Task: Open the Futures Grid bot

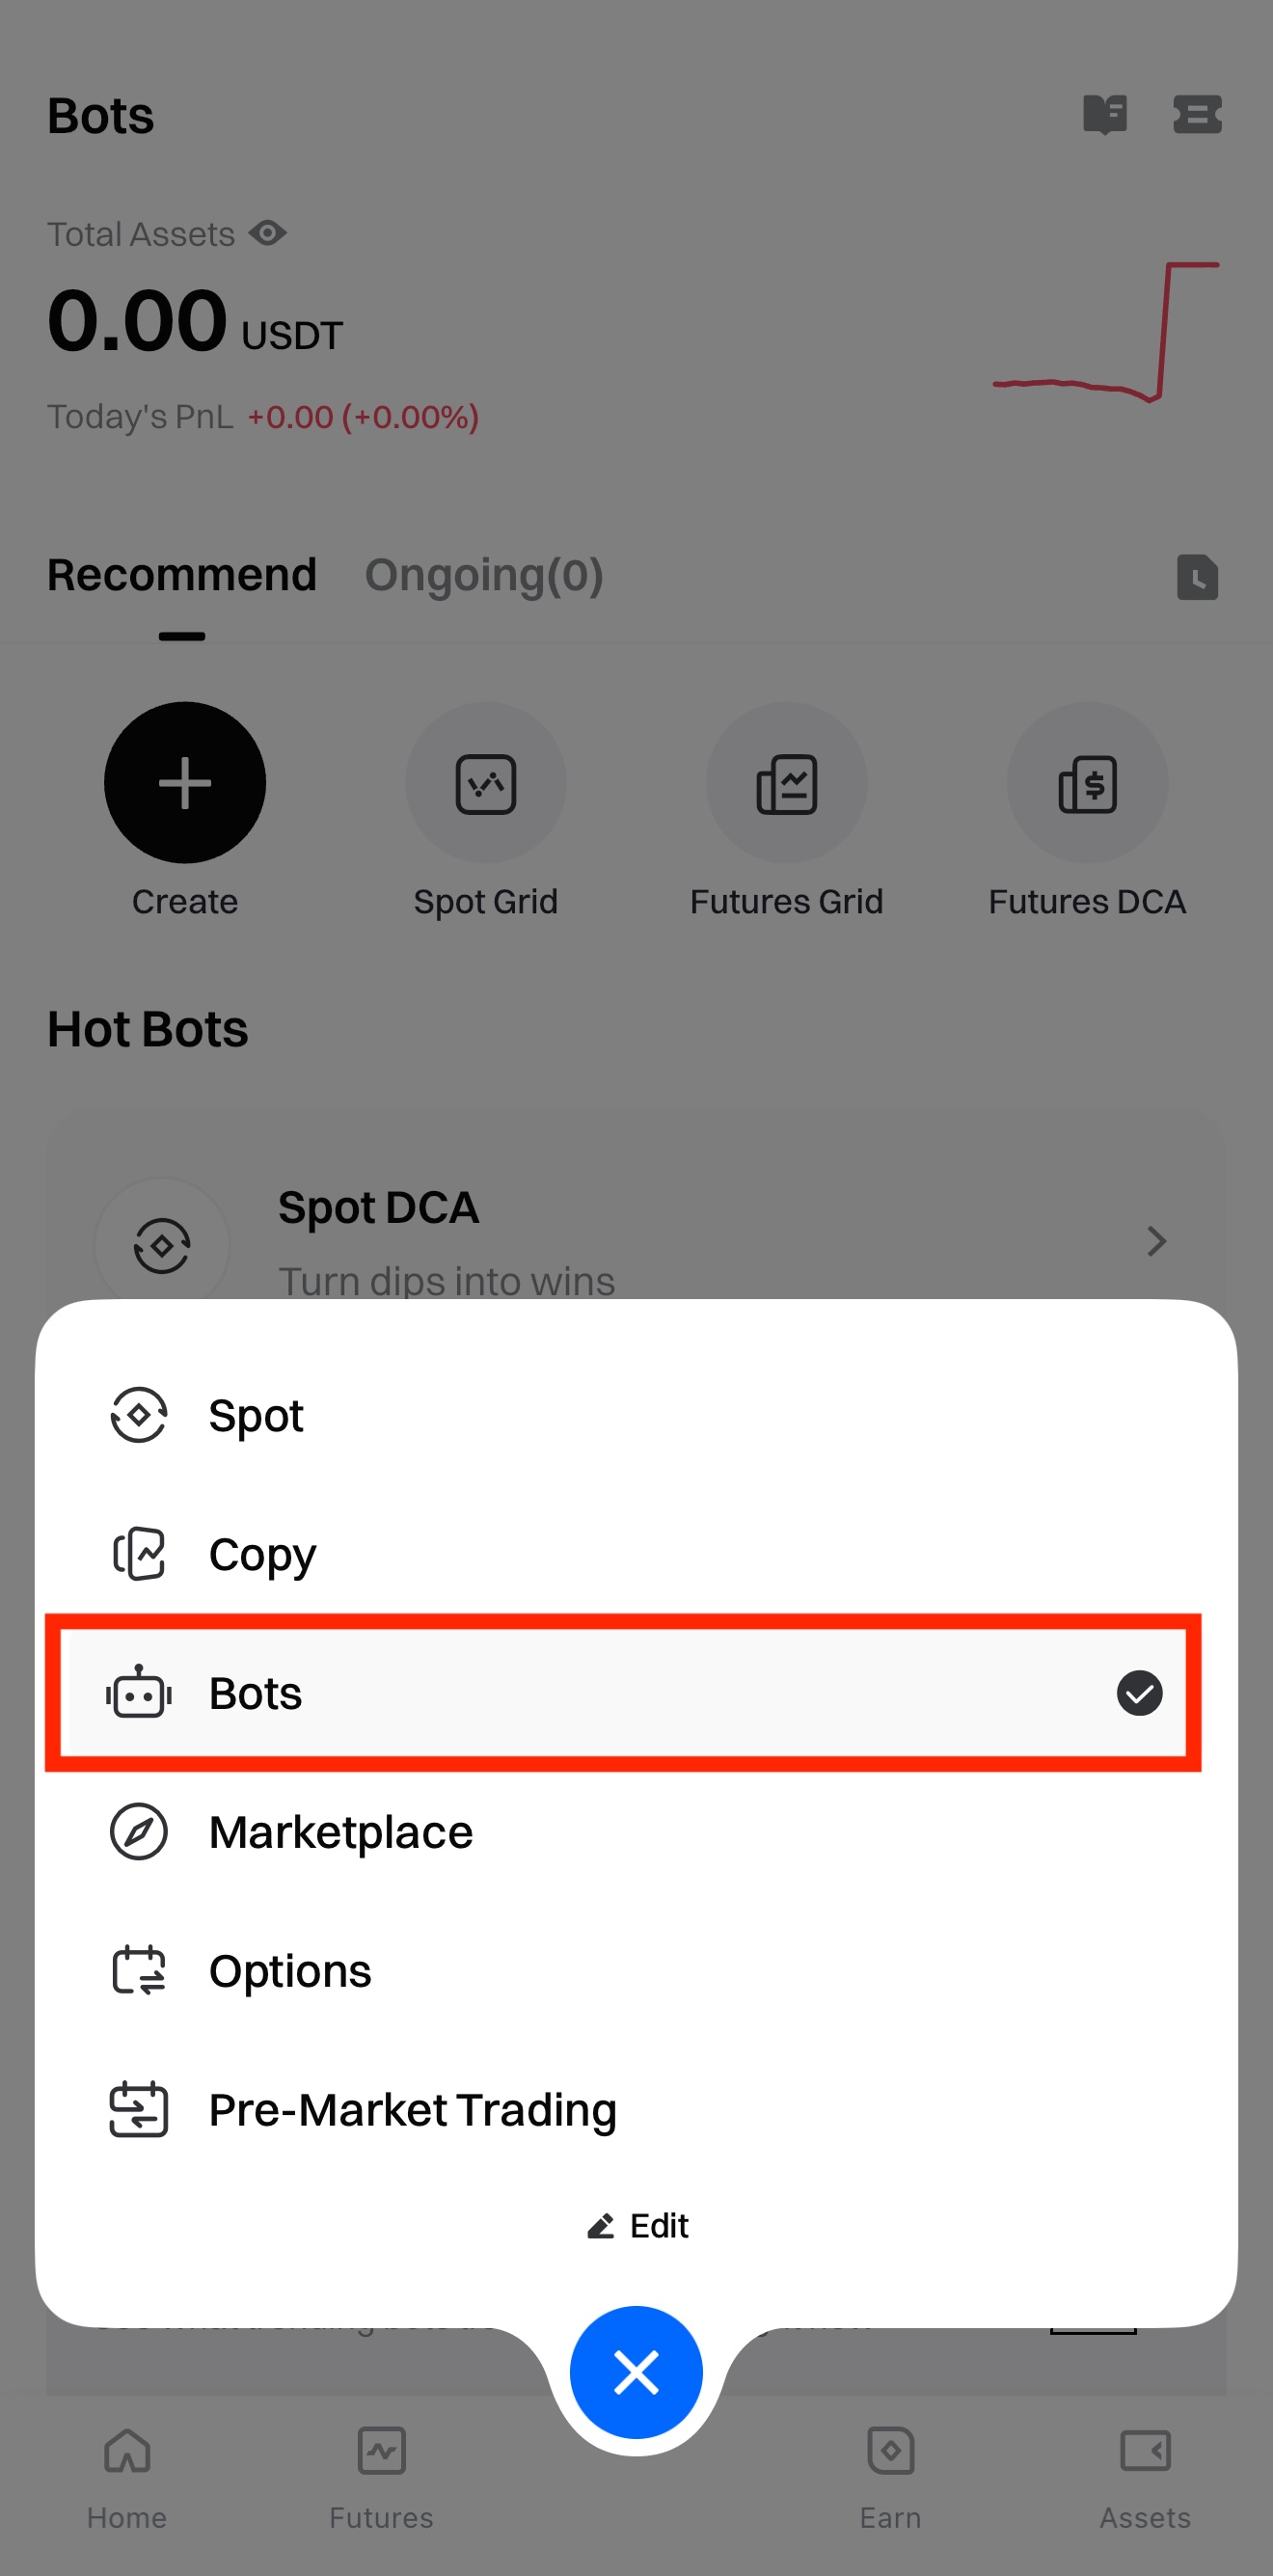Action: (786, 782)
